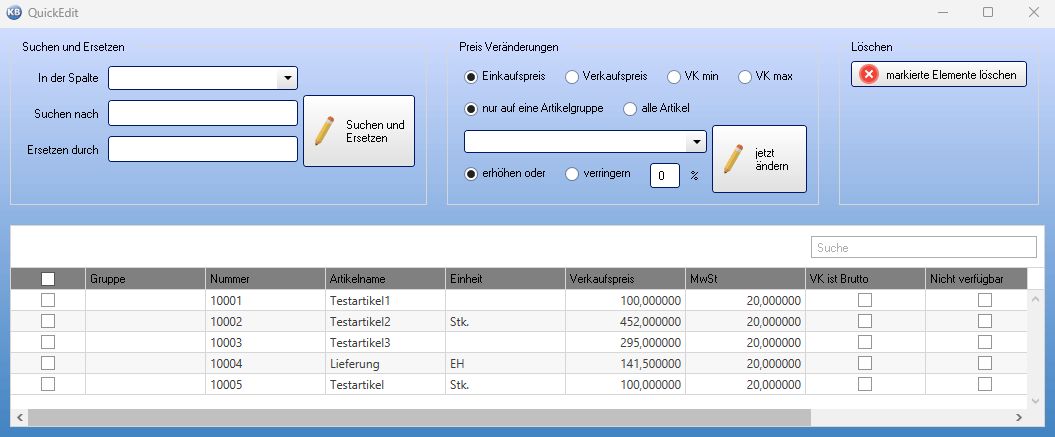
Task: Sort by the Nummer column header
Action: click(265, 279)
